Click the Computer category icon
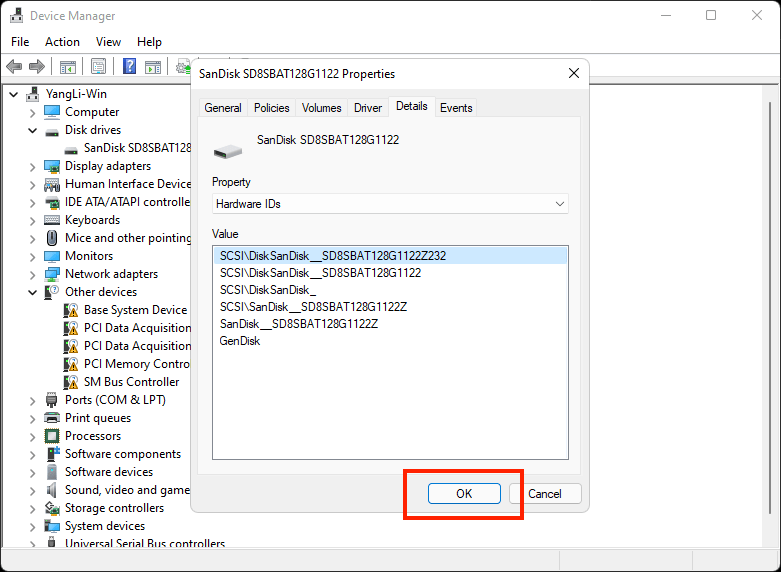 click(x=52, y=112)
